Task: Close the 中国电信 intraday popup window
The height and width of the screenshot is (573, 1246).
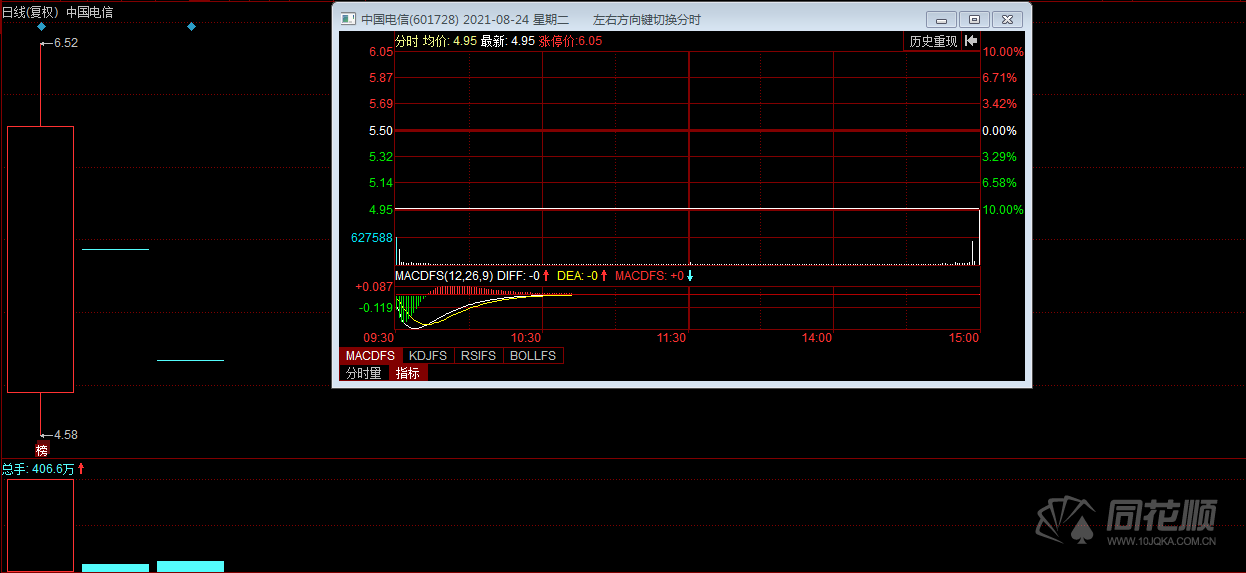Action: pyautogui.click(x=1008, y=19)
